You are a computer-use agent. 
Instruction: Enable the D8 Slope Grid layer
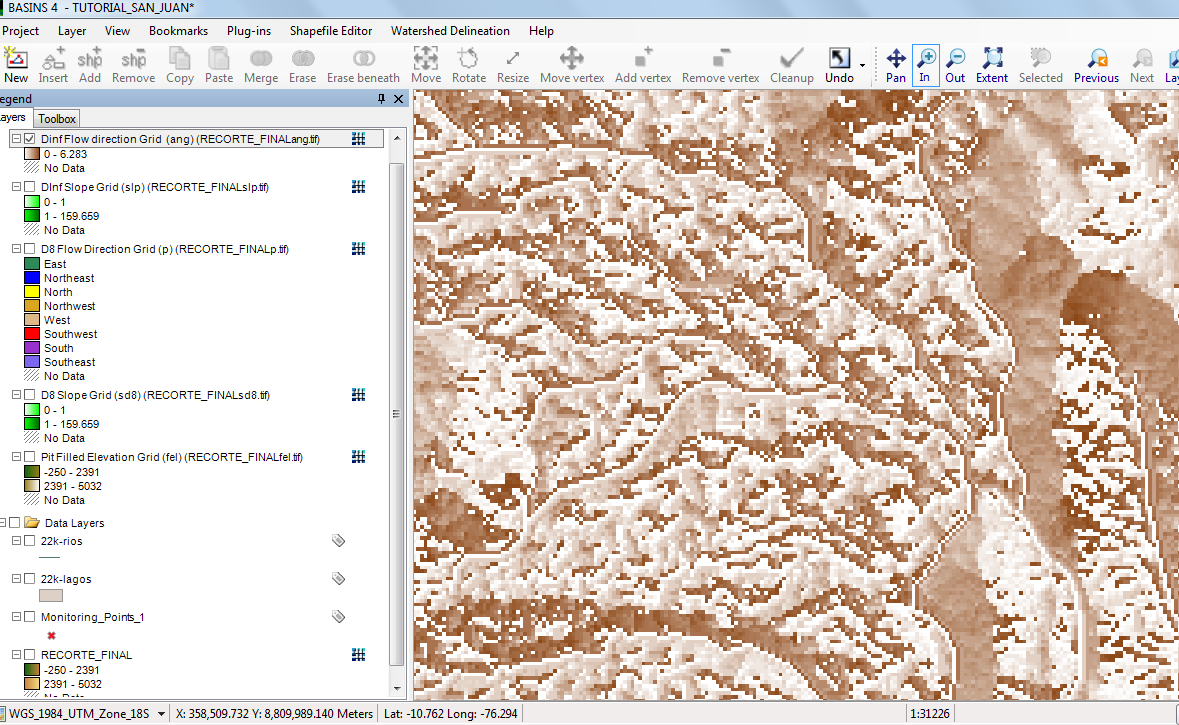click(x=29, y=394)
